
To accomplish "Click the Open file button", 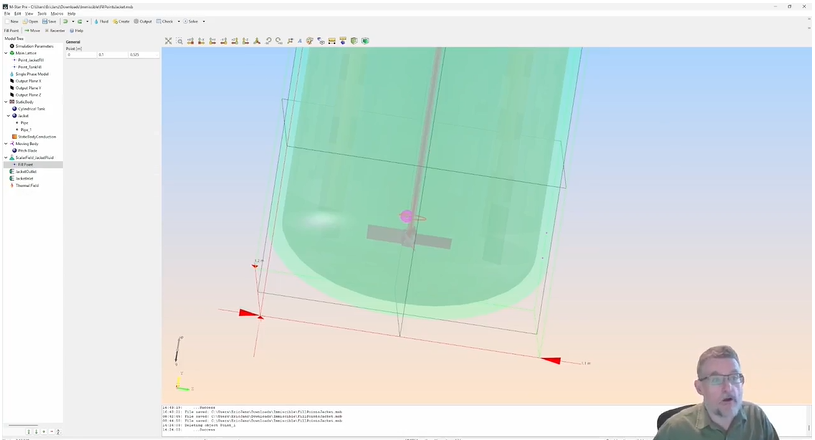I will 31,21.
